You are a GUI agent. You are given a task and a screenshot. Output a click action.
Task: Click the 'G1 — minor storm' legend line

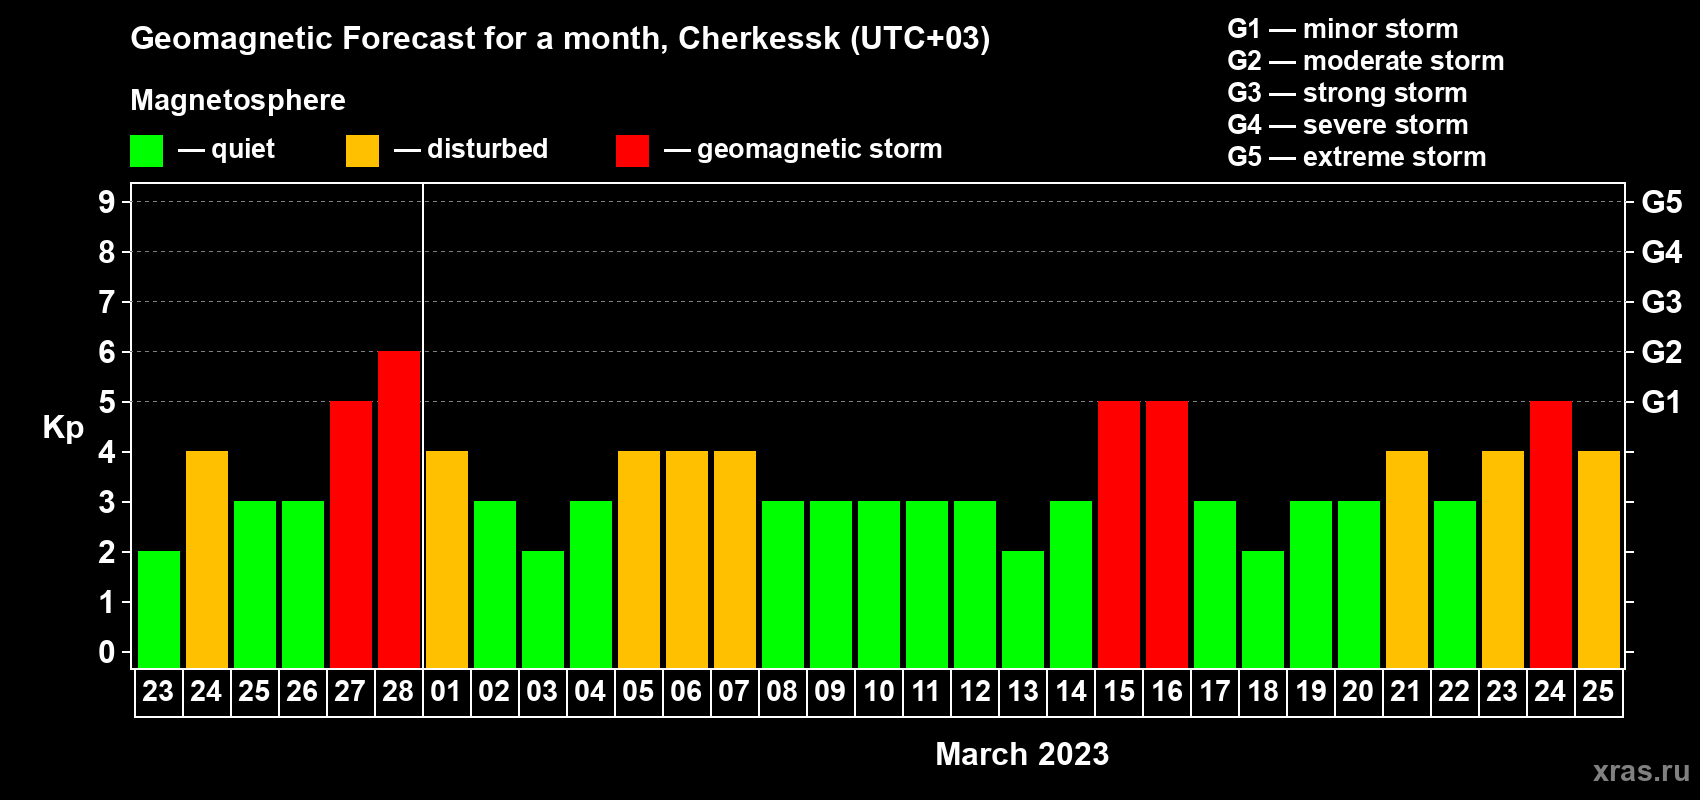point(1343,29)
